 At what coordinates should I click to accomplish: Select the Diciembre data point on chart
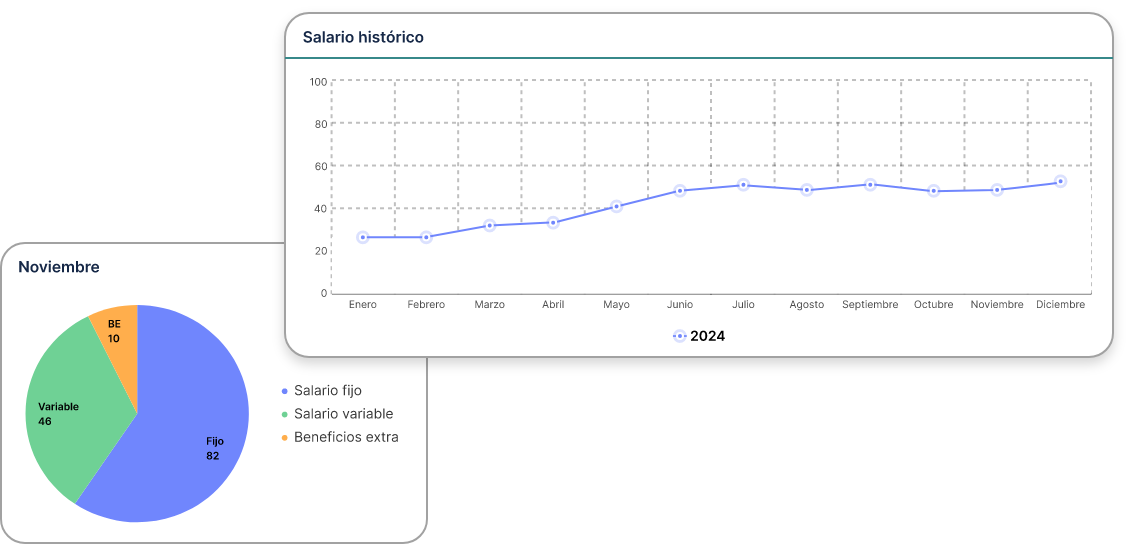coord(1060,182)
